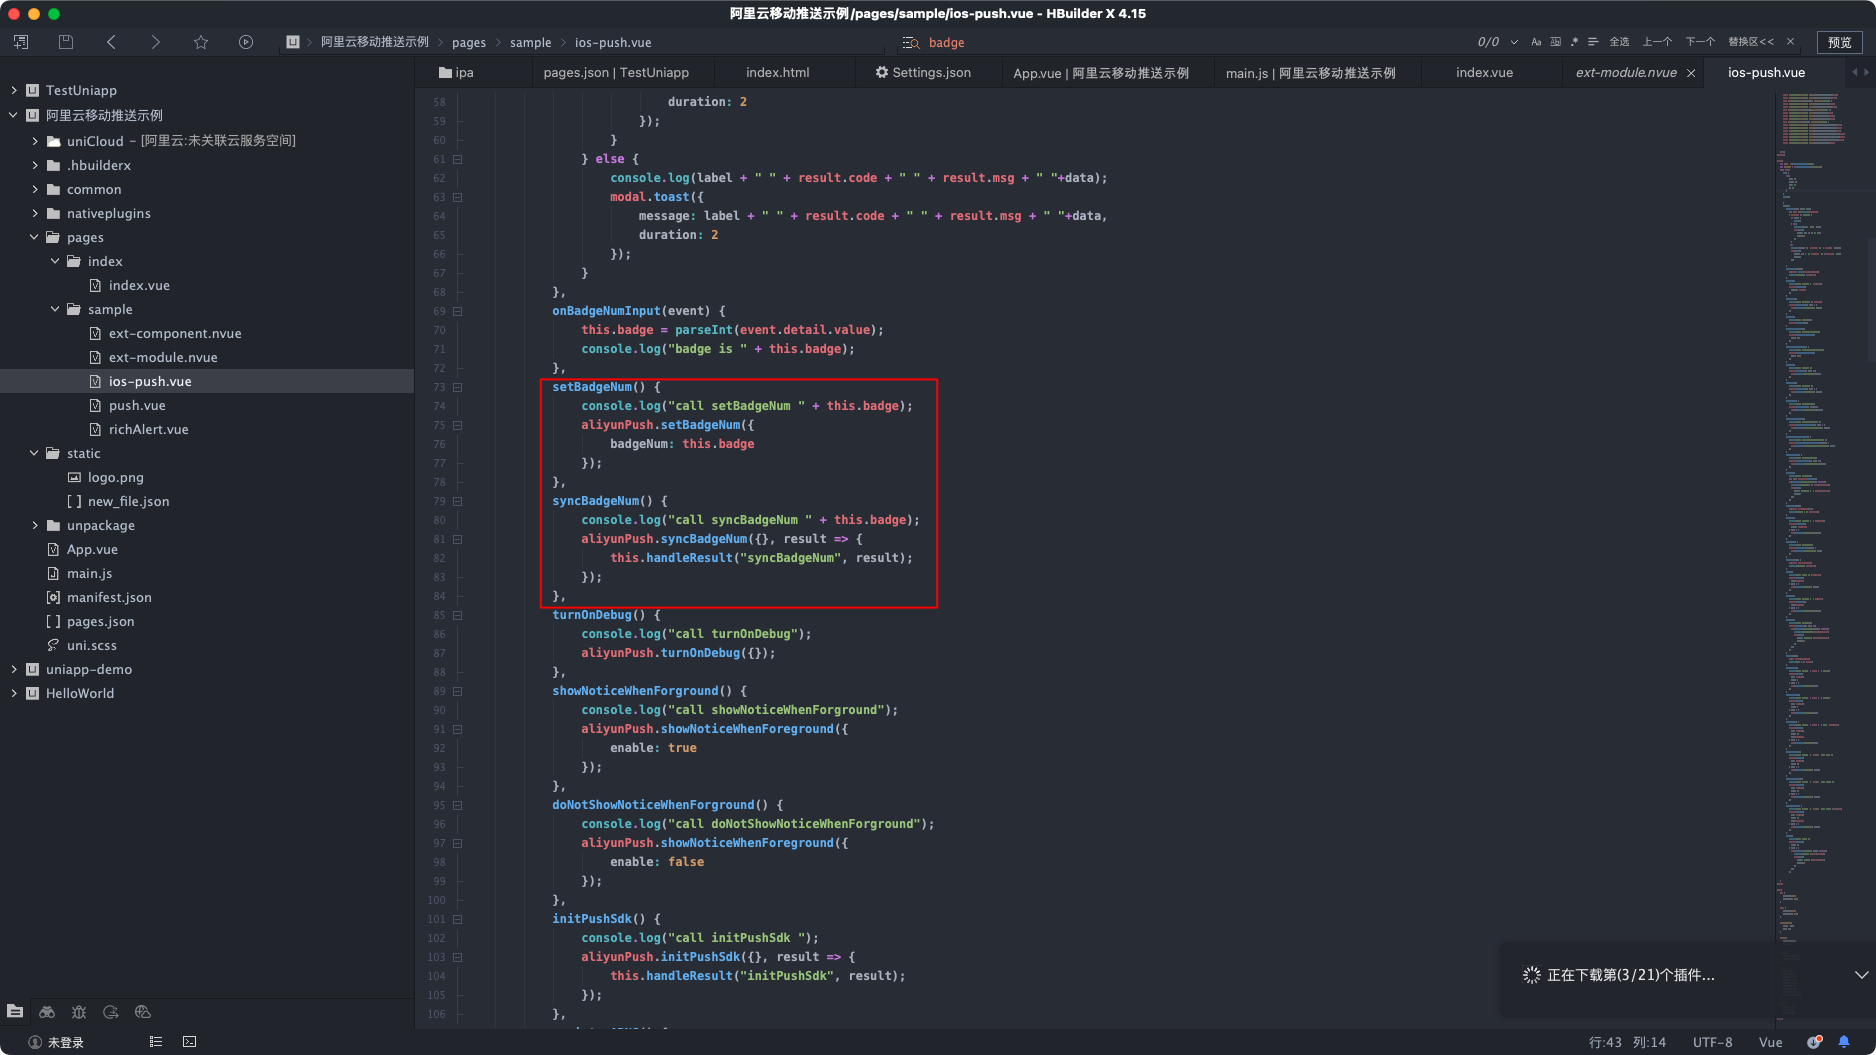Save the file with the floppy disk icon

66,42
